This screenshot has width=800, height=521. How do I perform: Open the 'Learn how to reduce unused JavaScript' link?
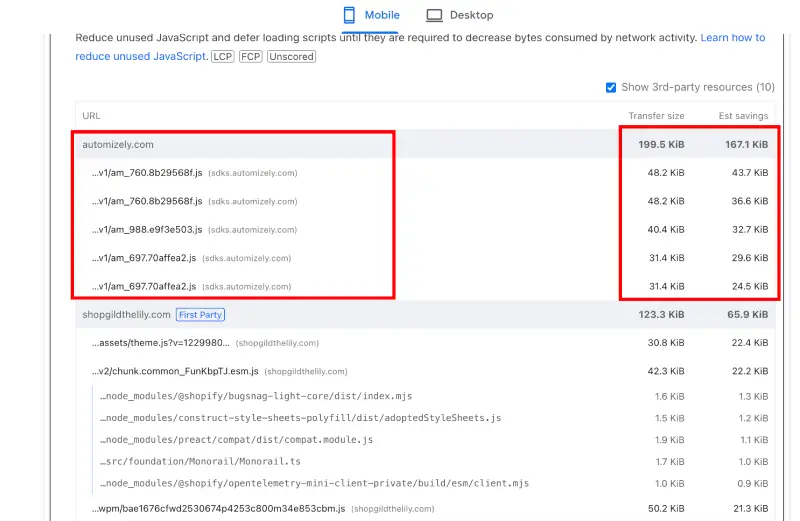tap(733, 38)
